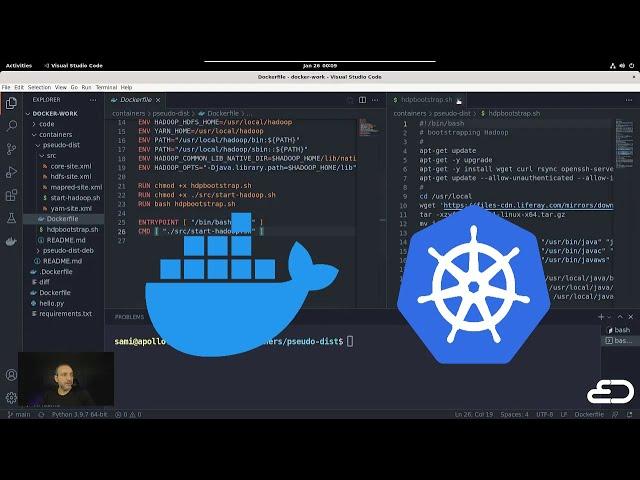The height and width of the screenshot is (480, 640).
Task: Change Dockerfile language mode in status bar
Action: click(x=589, y=414)
